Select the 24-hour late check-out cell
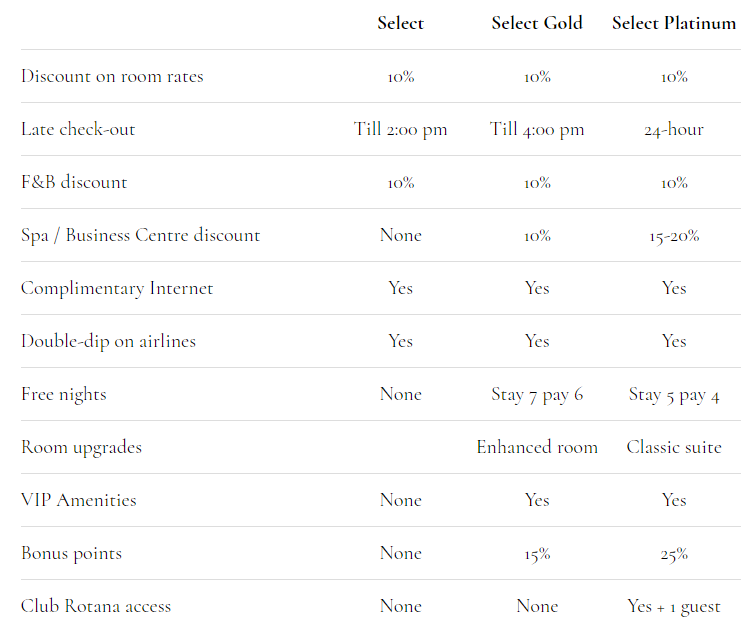The height and width of the screenshot is (622, 745). pos(674,129)
